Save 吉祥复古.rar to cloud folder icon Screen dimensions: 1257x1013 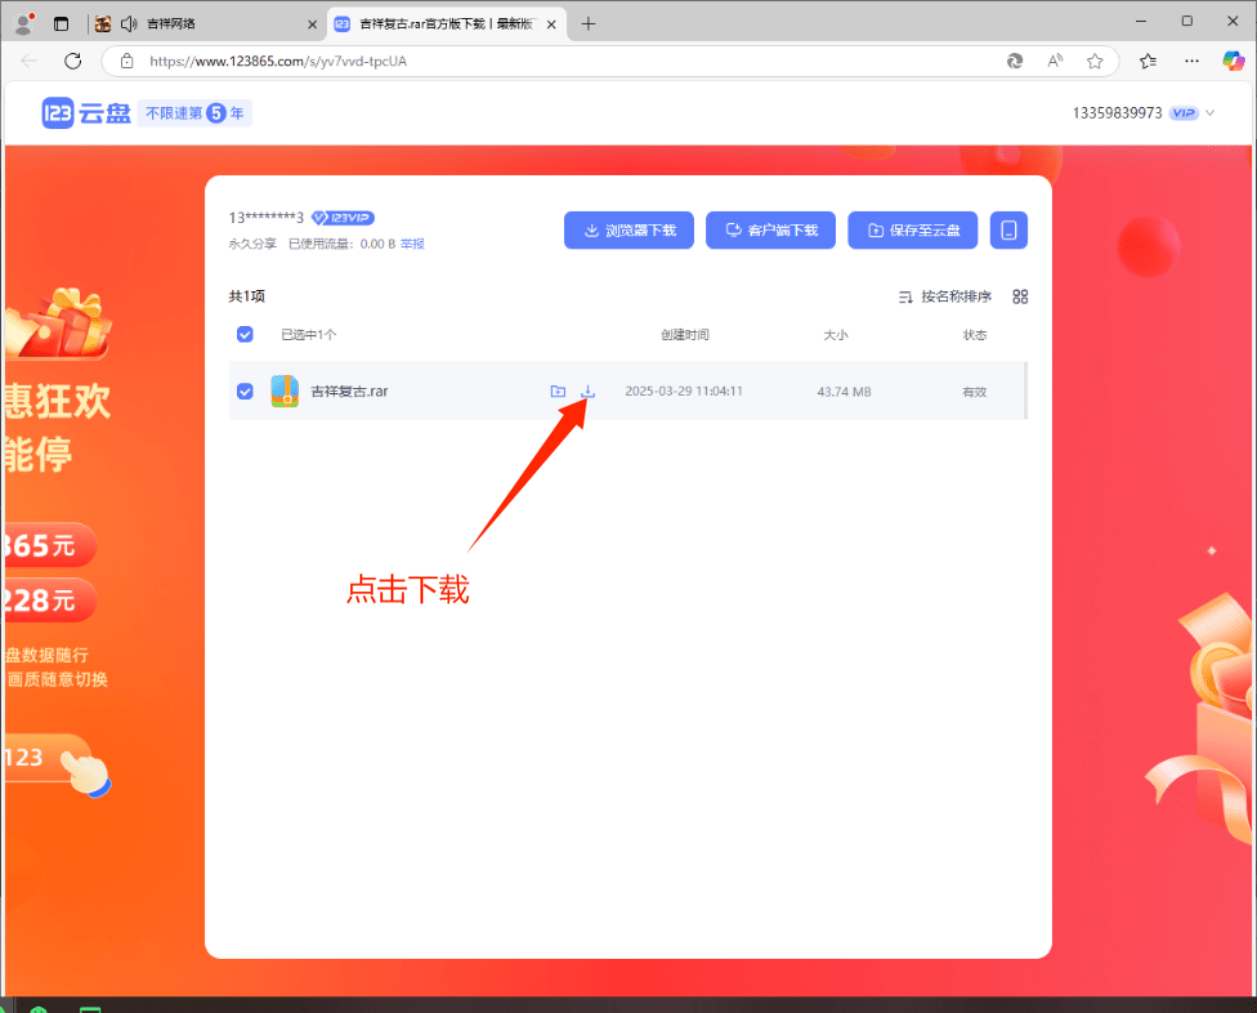point(558,391)
